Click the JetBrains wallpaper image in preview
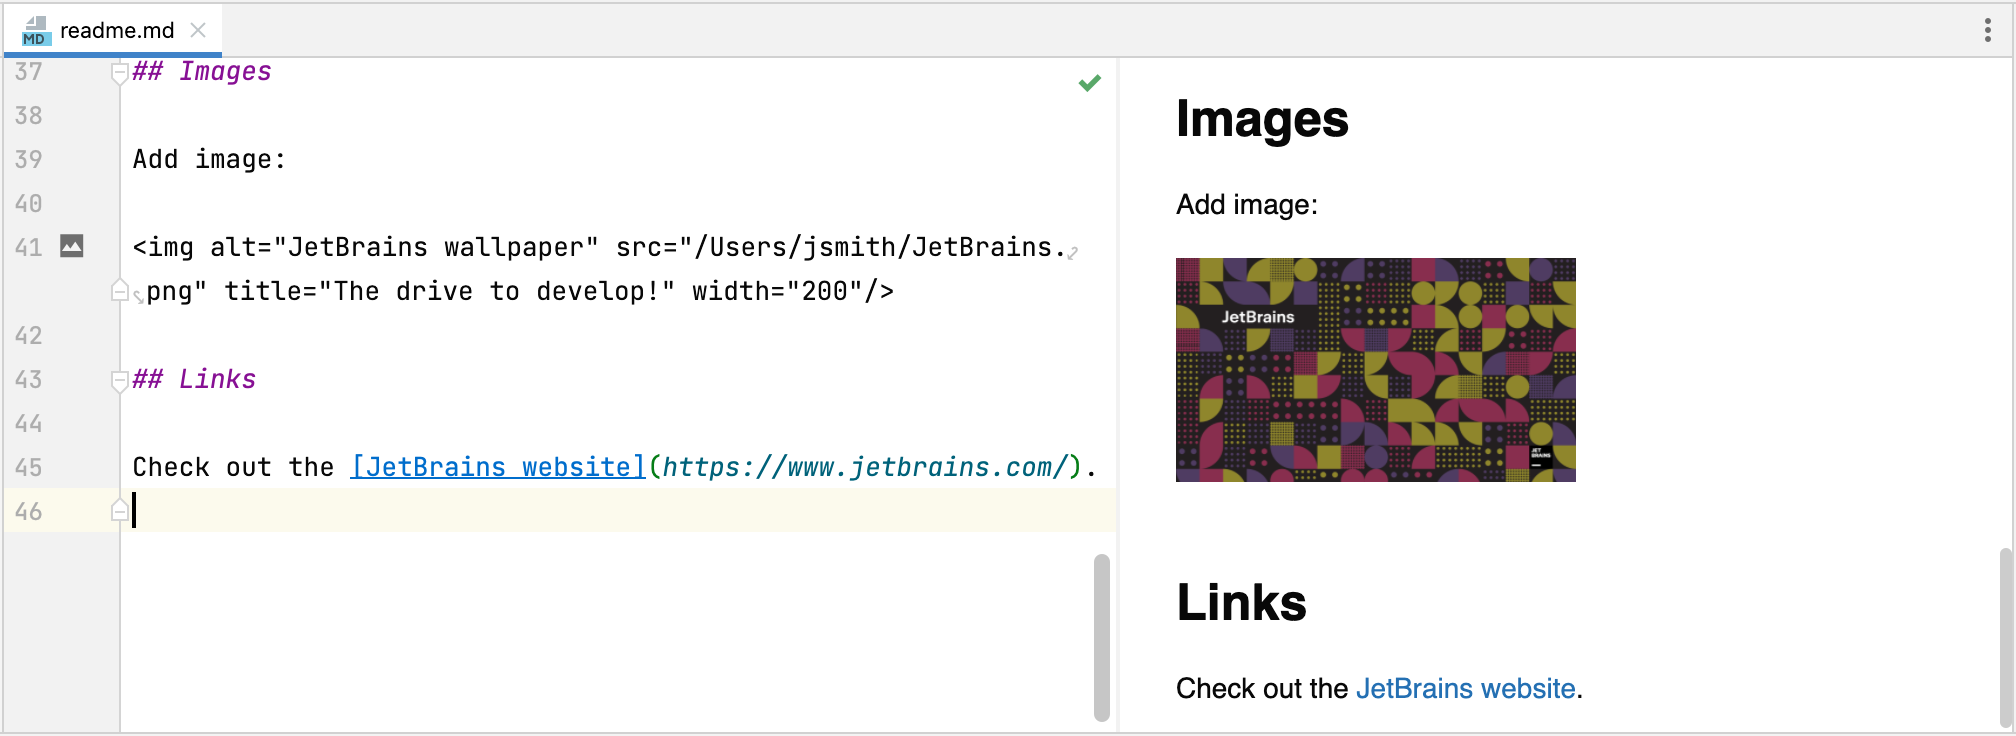The image size is (2016, 736). (x=1375, y=370)
